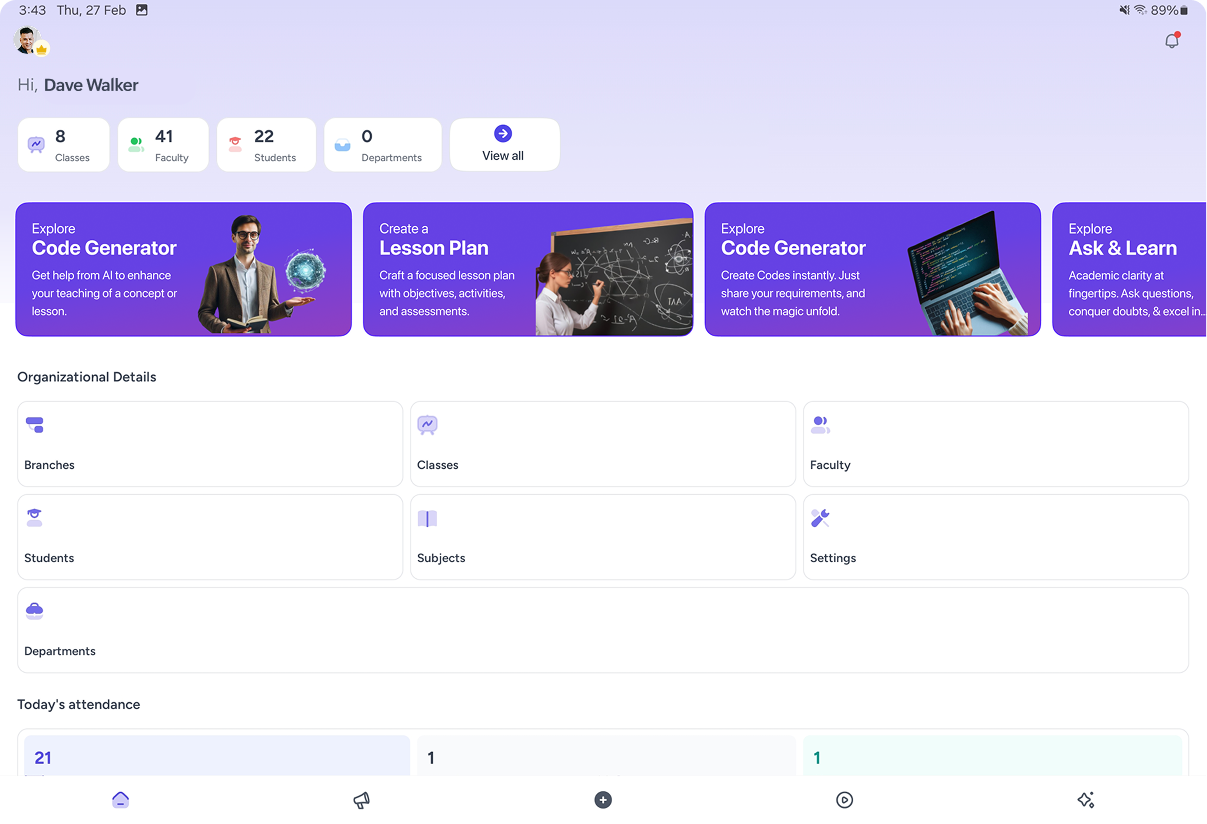The height and width of the screenshot is (824, 1207).
Task: Open the Settings label
Action: 833,558
